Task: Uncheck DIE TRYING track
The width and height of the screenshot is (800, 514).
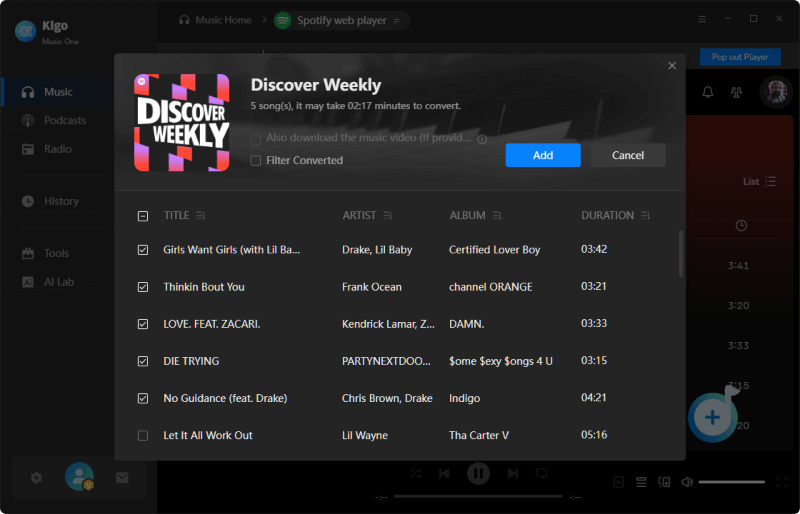Action: [143, 361]
